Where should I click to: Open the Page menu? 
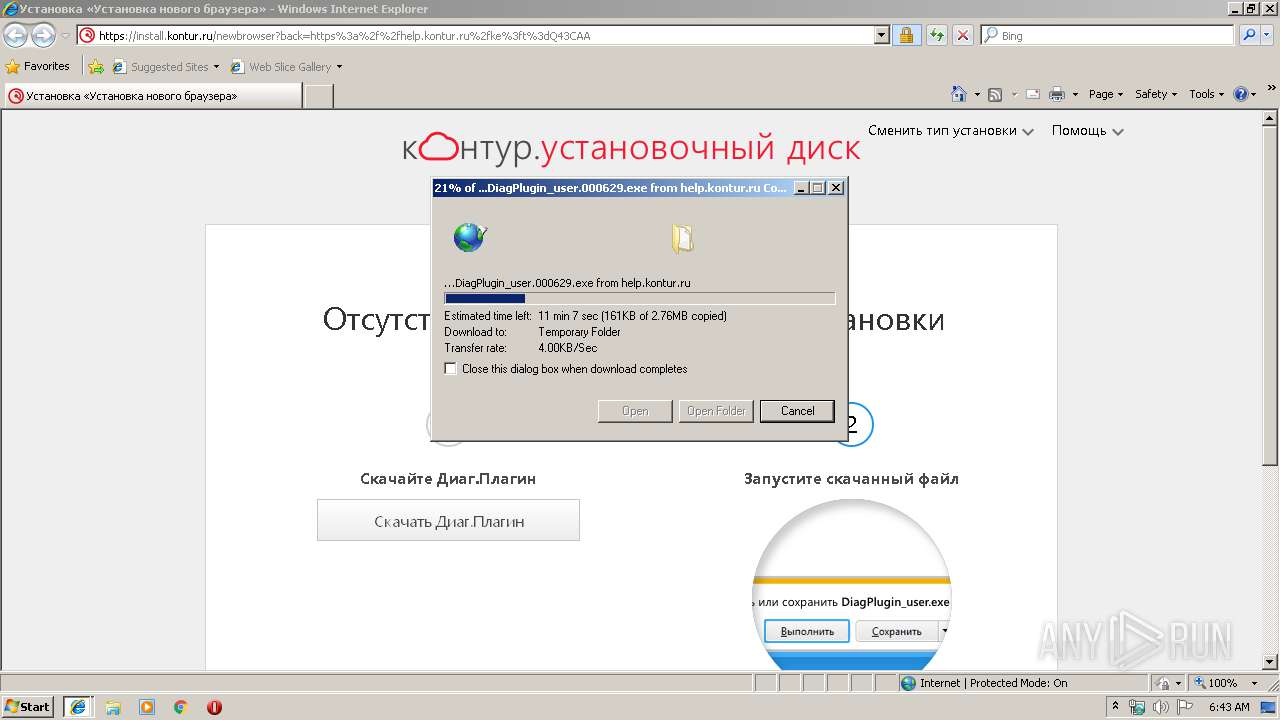pyautogui.click(x=1105, y=94)
